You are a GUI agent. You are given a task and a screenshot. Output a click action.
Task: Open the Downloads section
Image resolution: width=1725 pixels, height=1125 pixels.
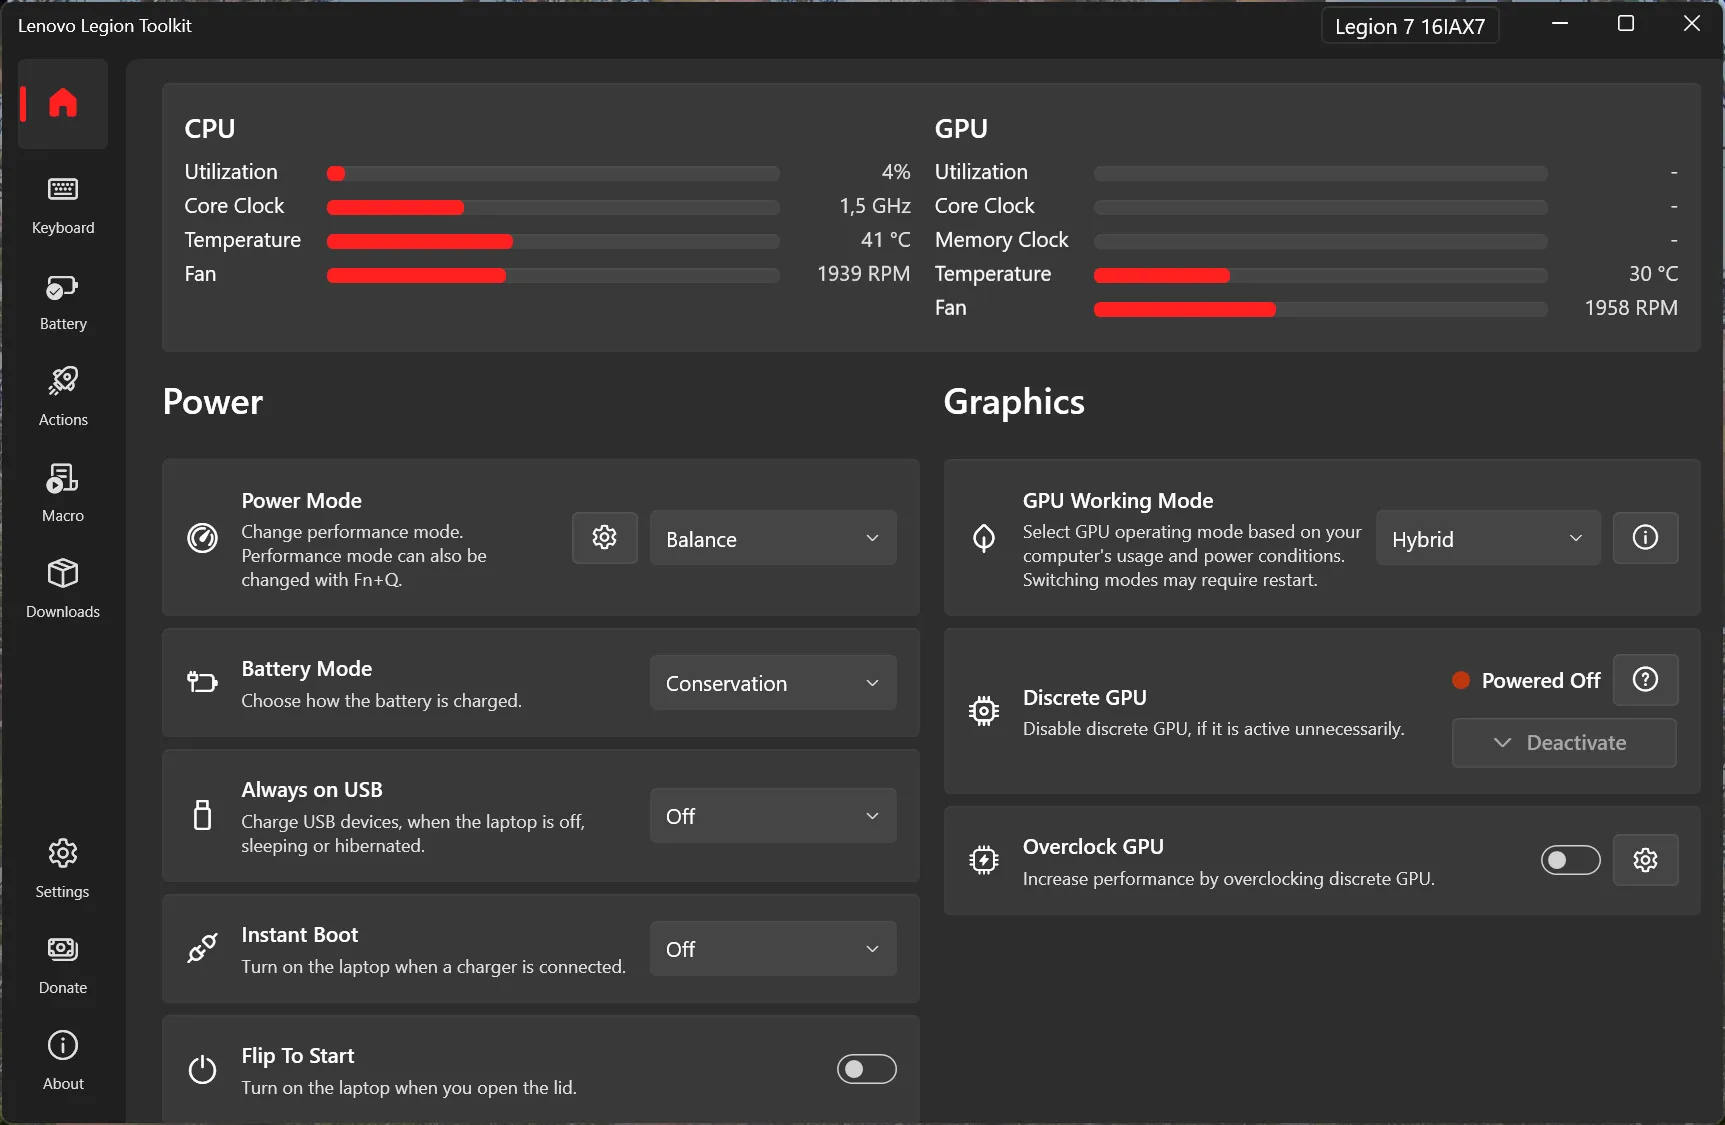click(62, 588)
